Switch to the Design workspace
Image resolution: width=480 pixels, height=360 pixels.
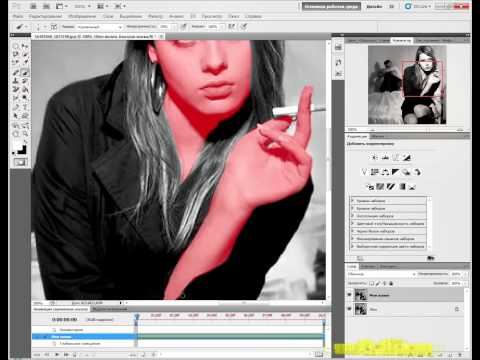pos(374,6)
